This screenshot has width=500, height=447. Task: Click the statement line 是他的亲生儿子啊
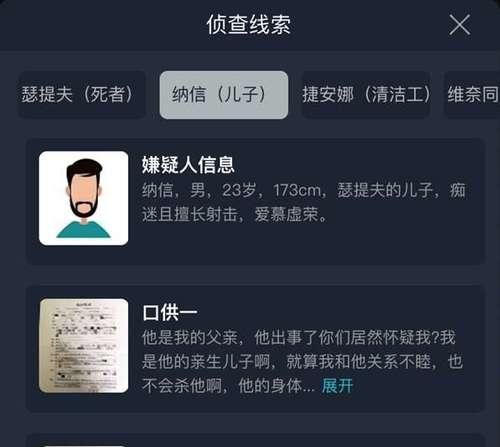coord(302,362)
